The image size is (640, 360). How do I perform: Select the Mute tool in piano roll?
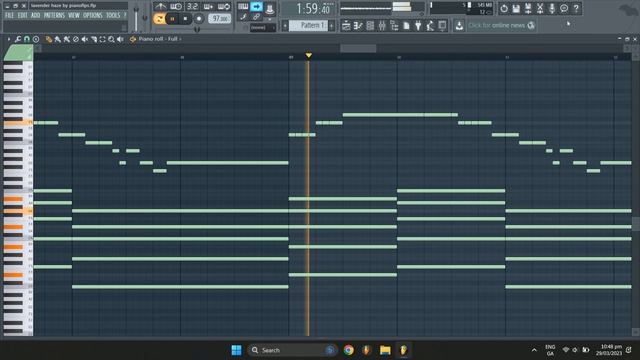coord(84,39)
